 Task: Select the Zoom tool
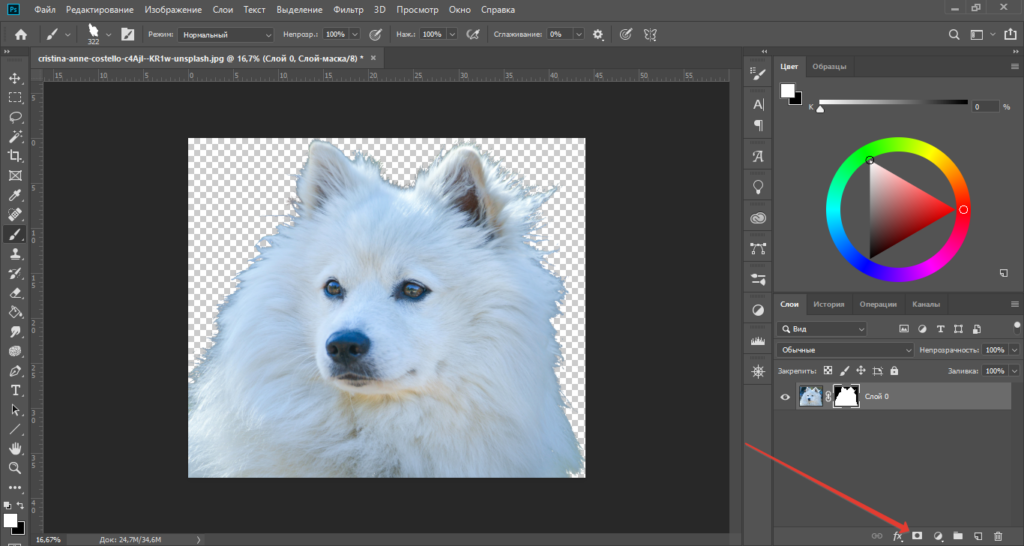point(15,468)
